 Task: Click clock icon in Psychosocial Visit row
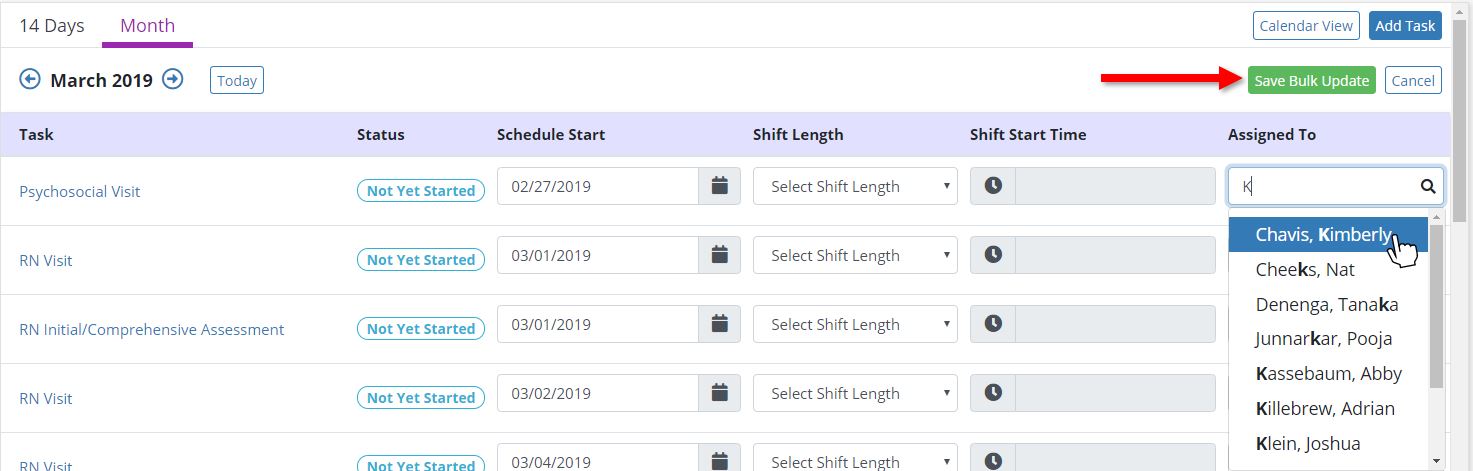point(993,186)
